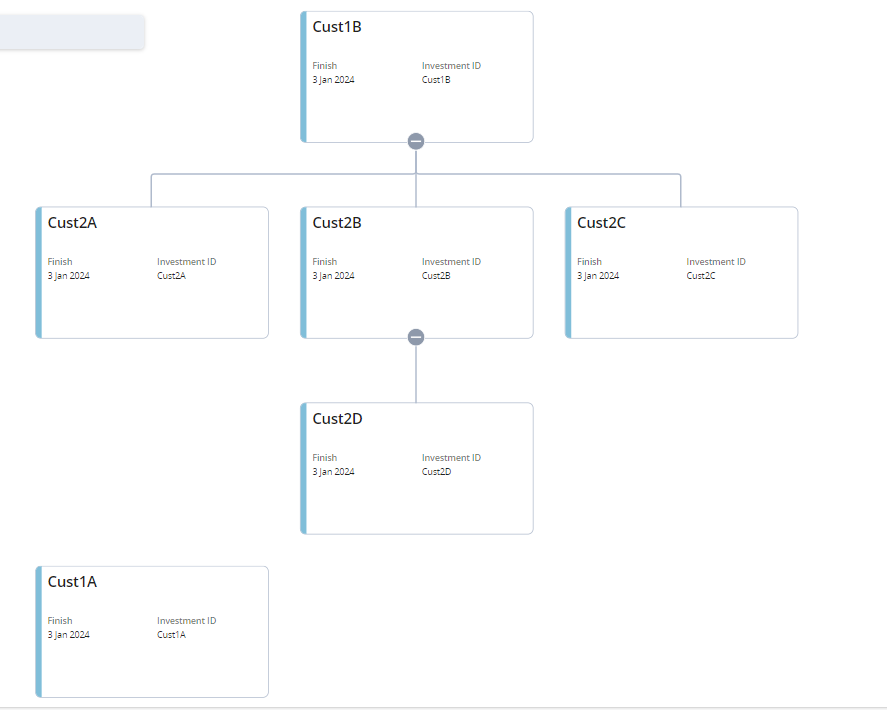Click the Finish date on Cust1A card
887x710 pixels.
tap(68, 635)
